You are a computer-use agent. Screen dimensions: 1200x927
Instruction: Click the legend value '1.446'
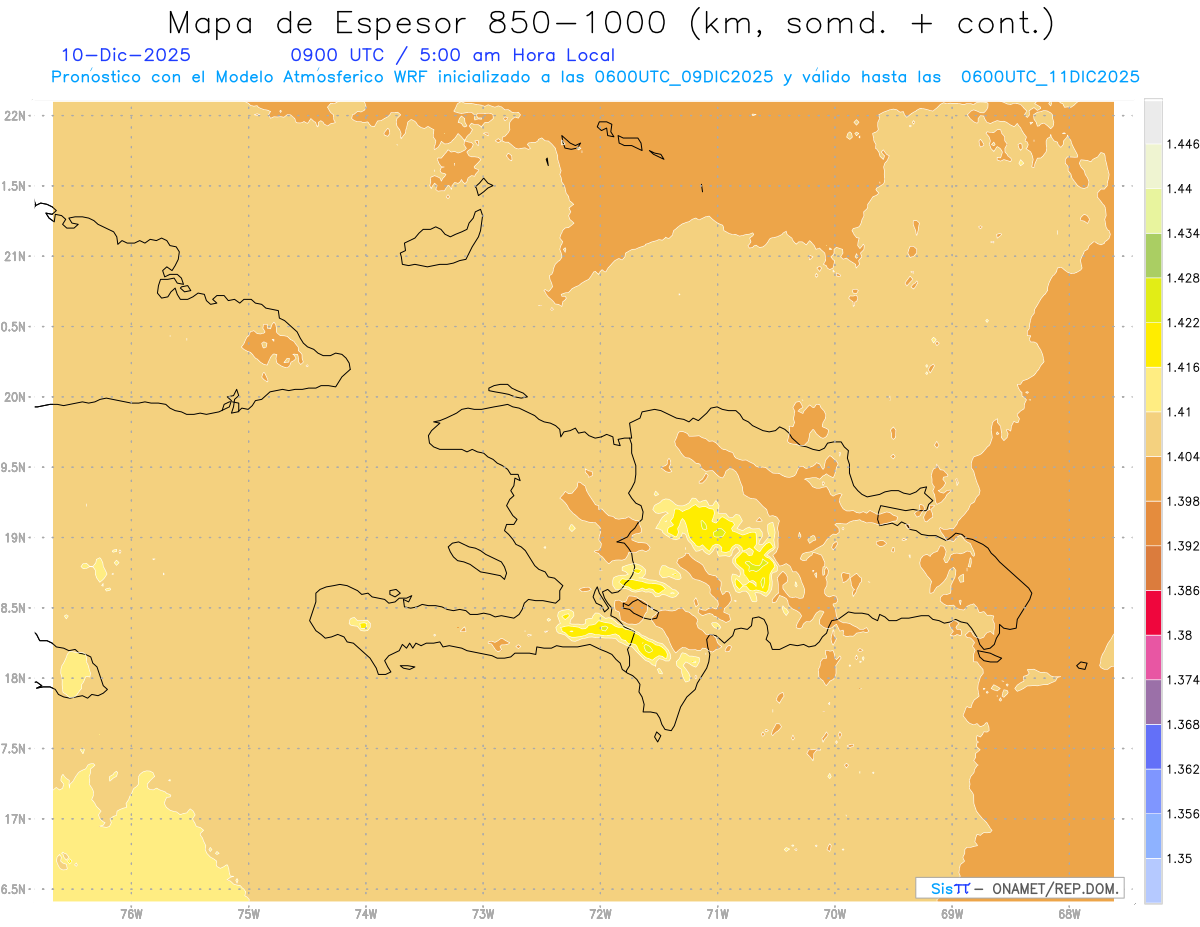pyautogui.click(x=1182, y=144)
